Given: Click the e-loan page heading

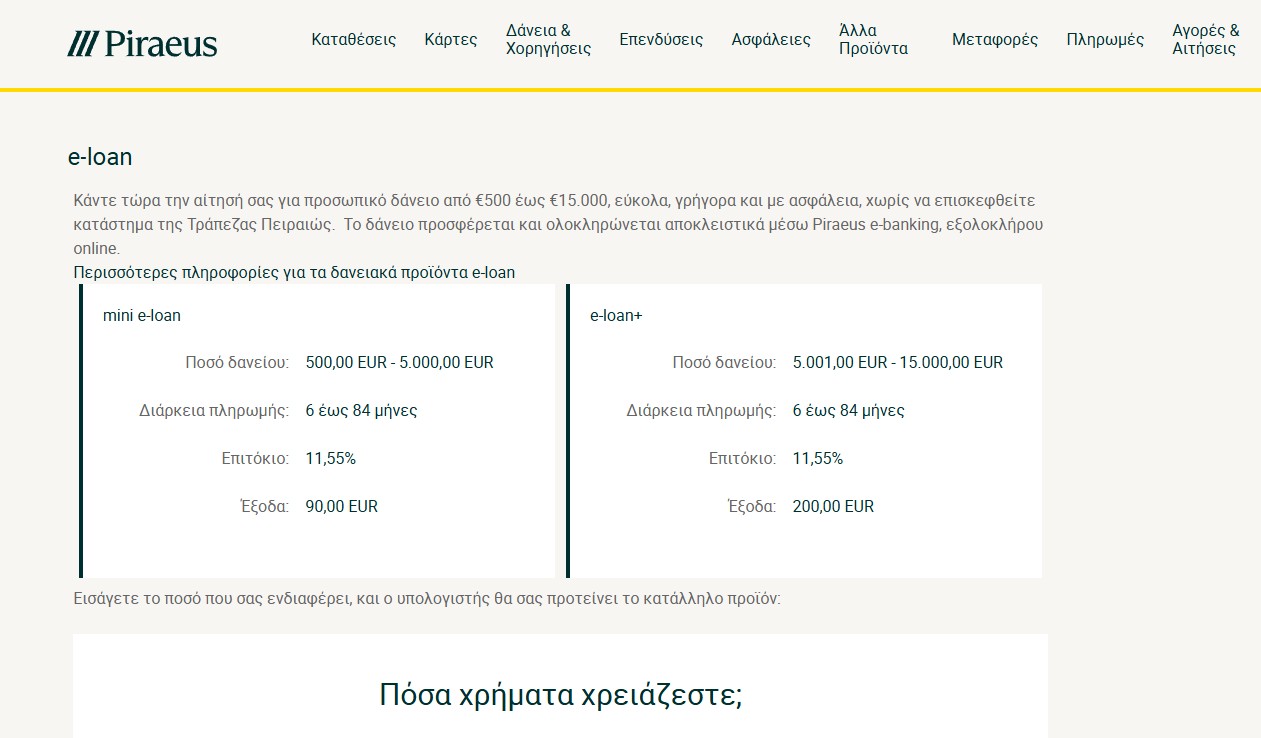Looking at the screenshot, I should [x=100, y=157].
